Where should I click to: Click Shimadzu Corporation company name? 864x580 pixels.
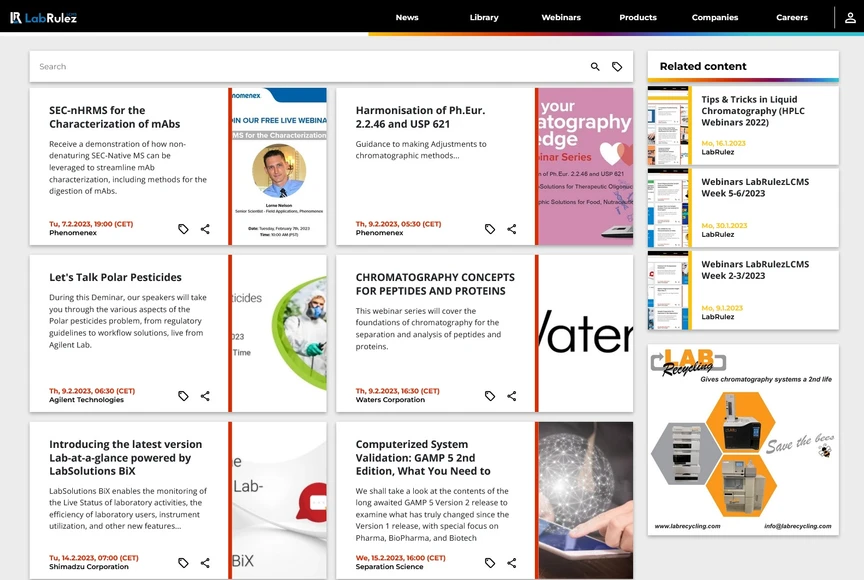click(x=89, y=567)
